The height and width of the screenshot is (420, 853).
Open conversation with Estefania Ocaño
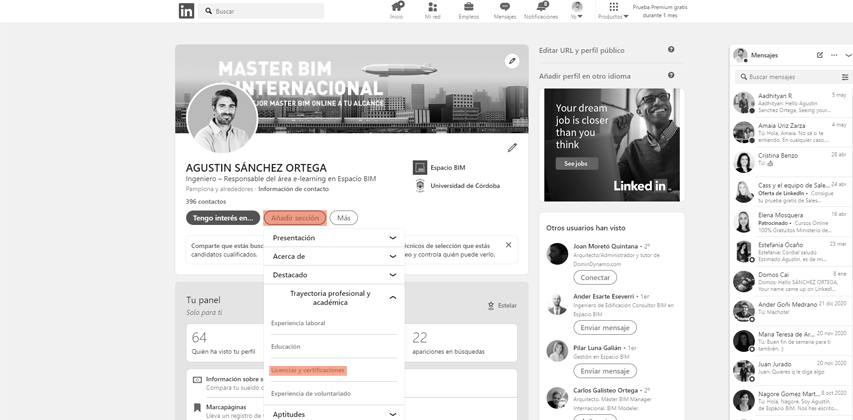pyautogui.click(x=790, y=251)
